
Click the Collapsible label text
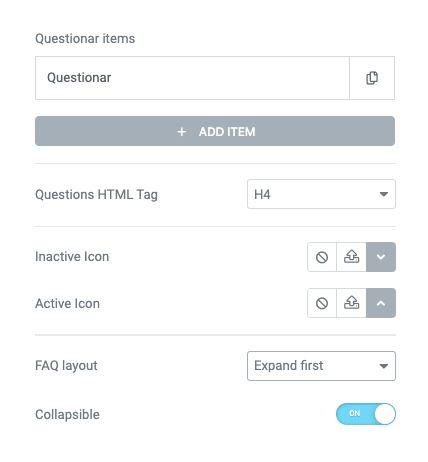coord(67,414)
